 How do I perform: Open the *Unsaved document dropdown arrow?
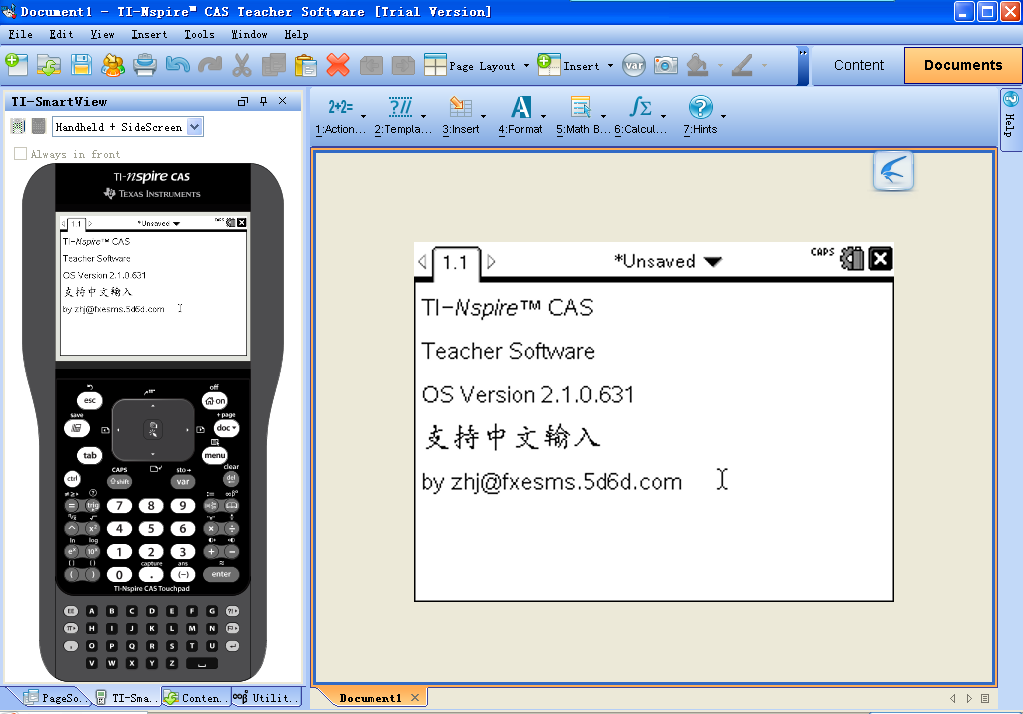tap(713, 262)
